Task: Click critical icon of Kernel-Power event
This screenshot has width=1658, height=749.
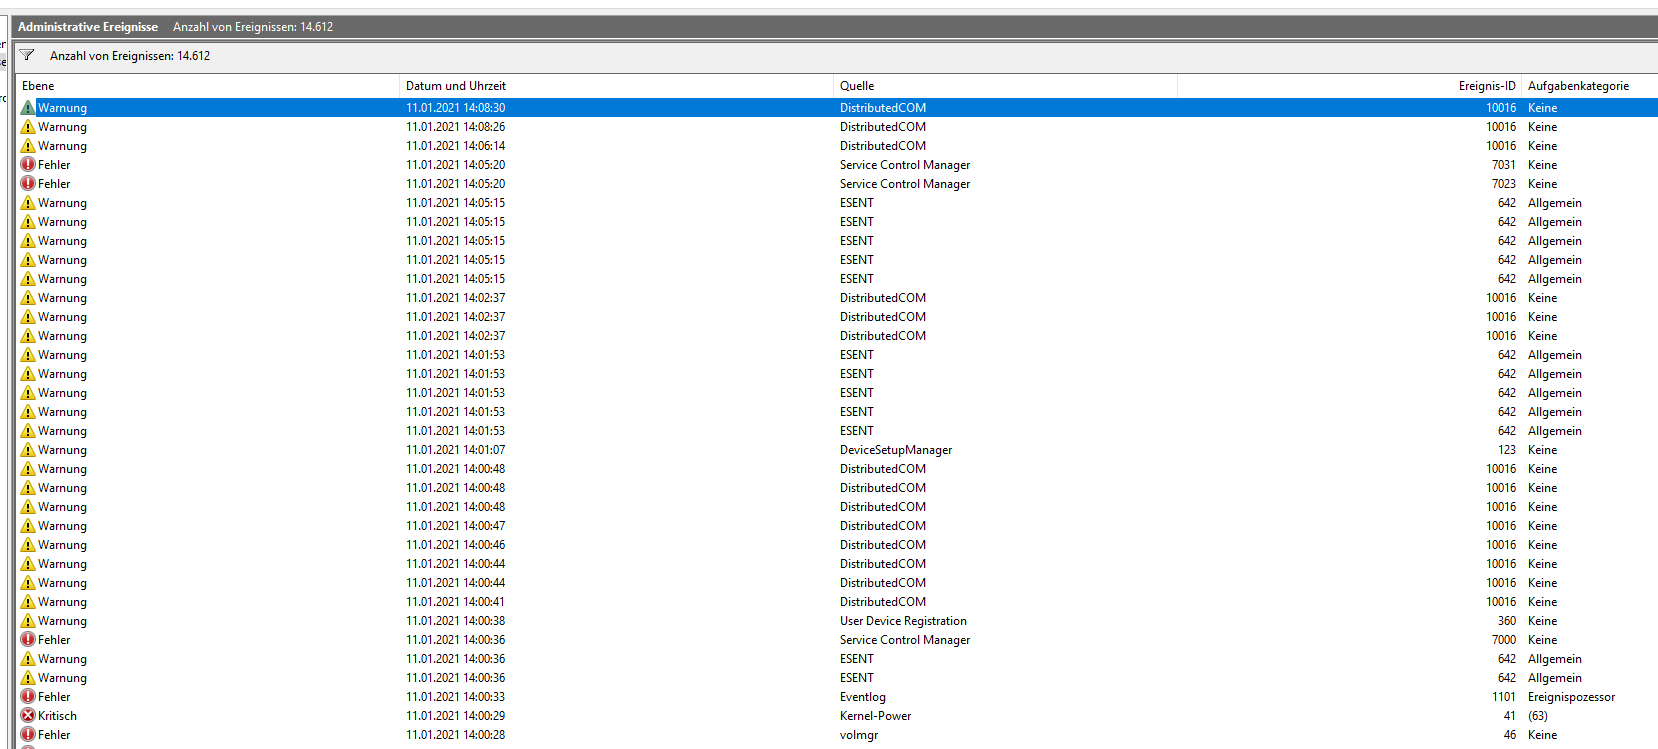Action: pyautogui.click(x=28, y=715)
